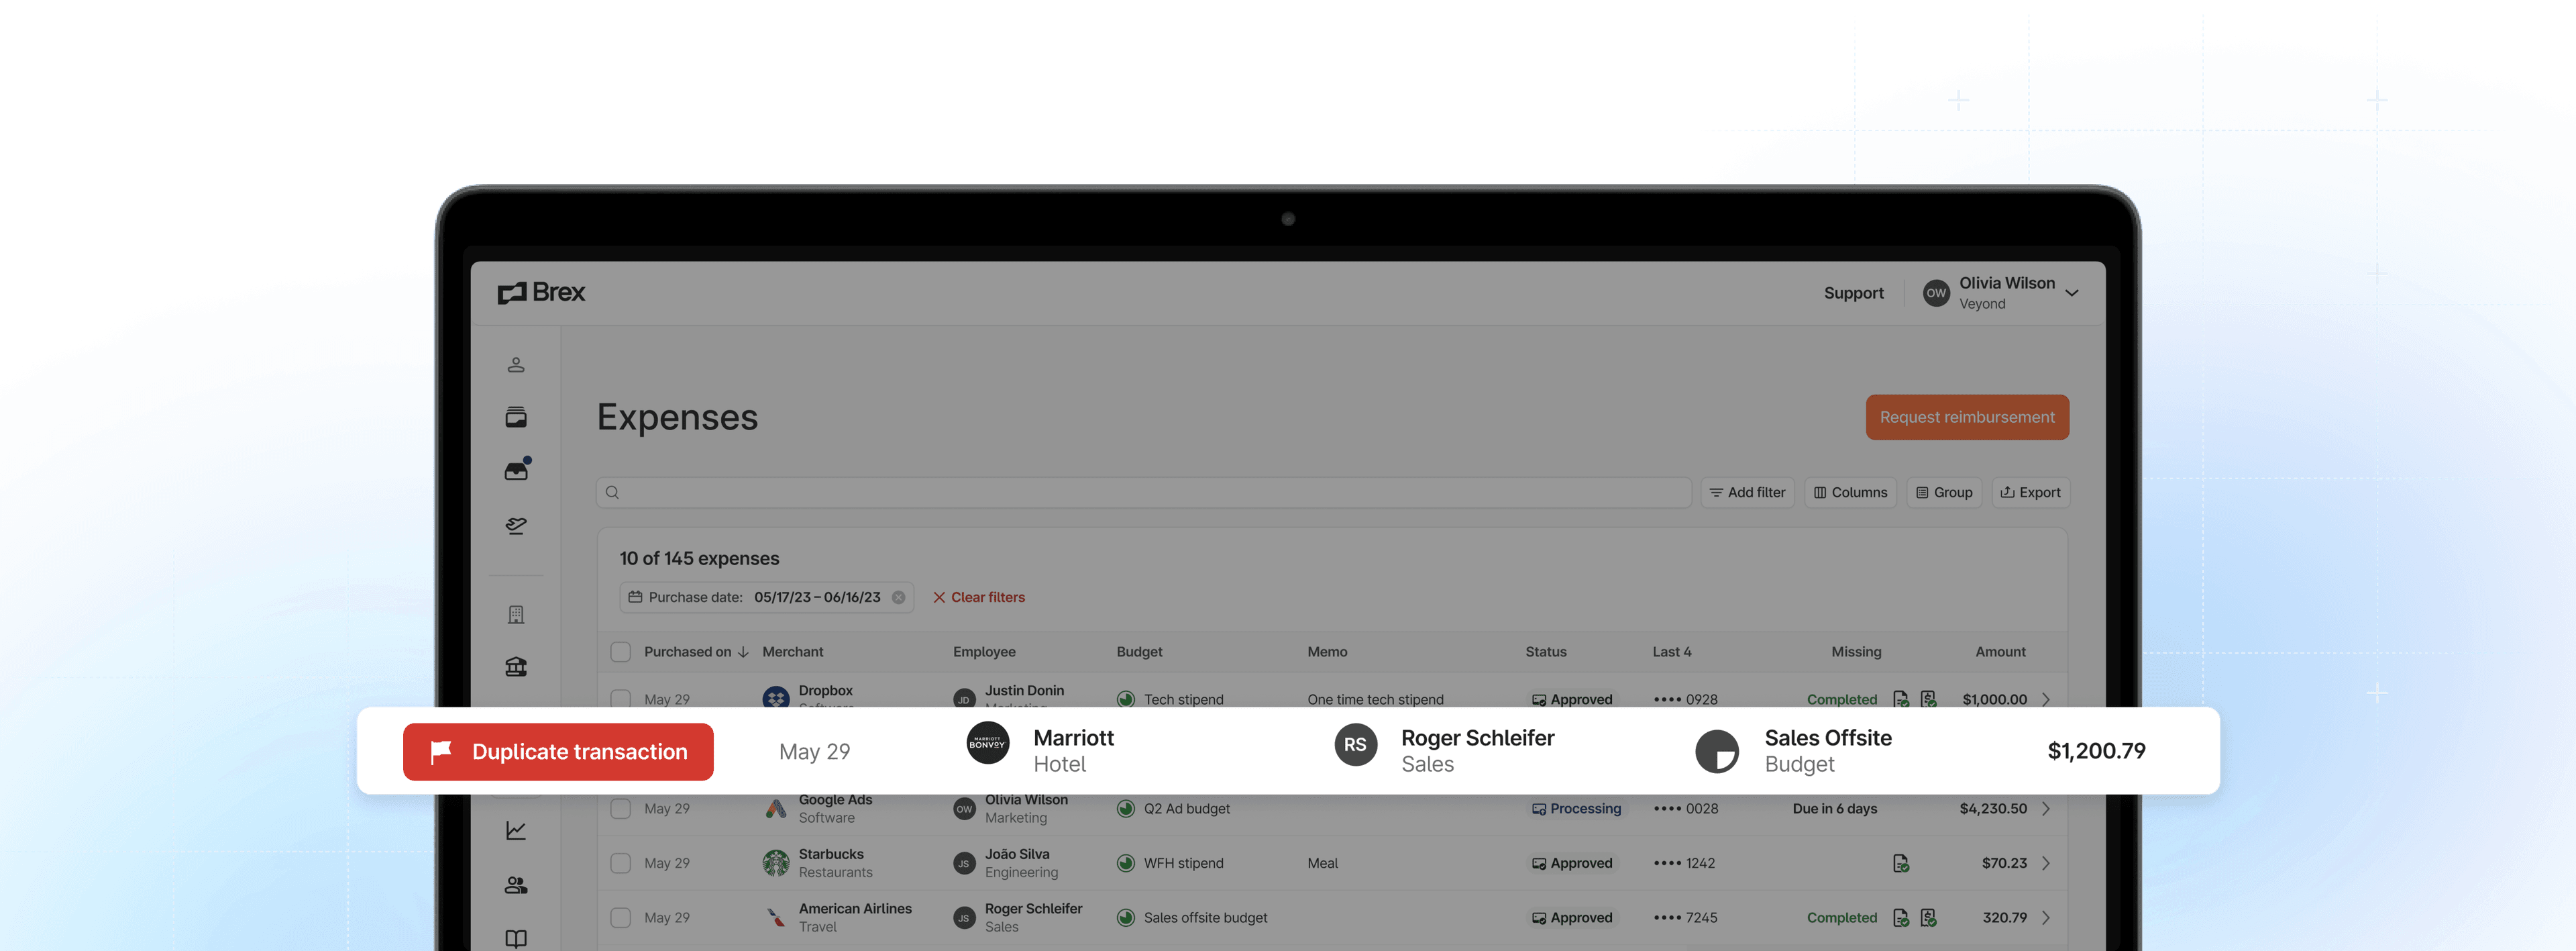The height and width of the screenshot is (951, 2576).
Task: Click inside the expenses search field
Action: pyautogui.click(x=1140, y=492)
